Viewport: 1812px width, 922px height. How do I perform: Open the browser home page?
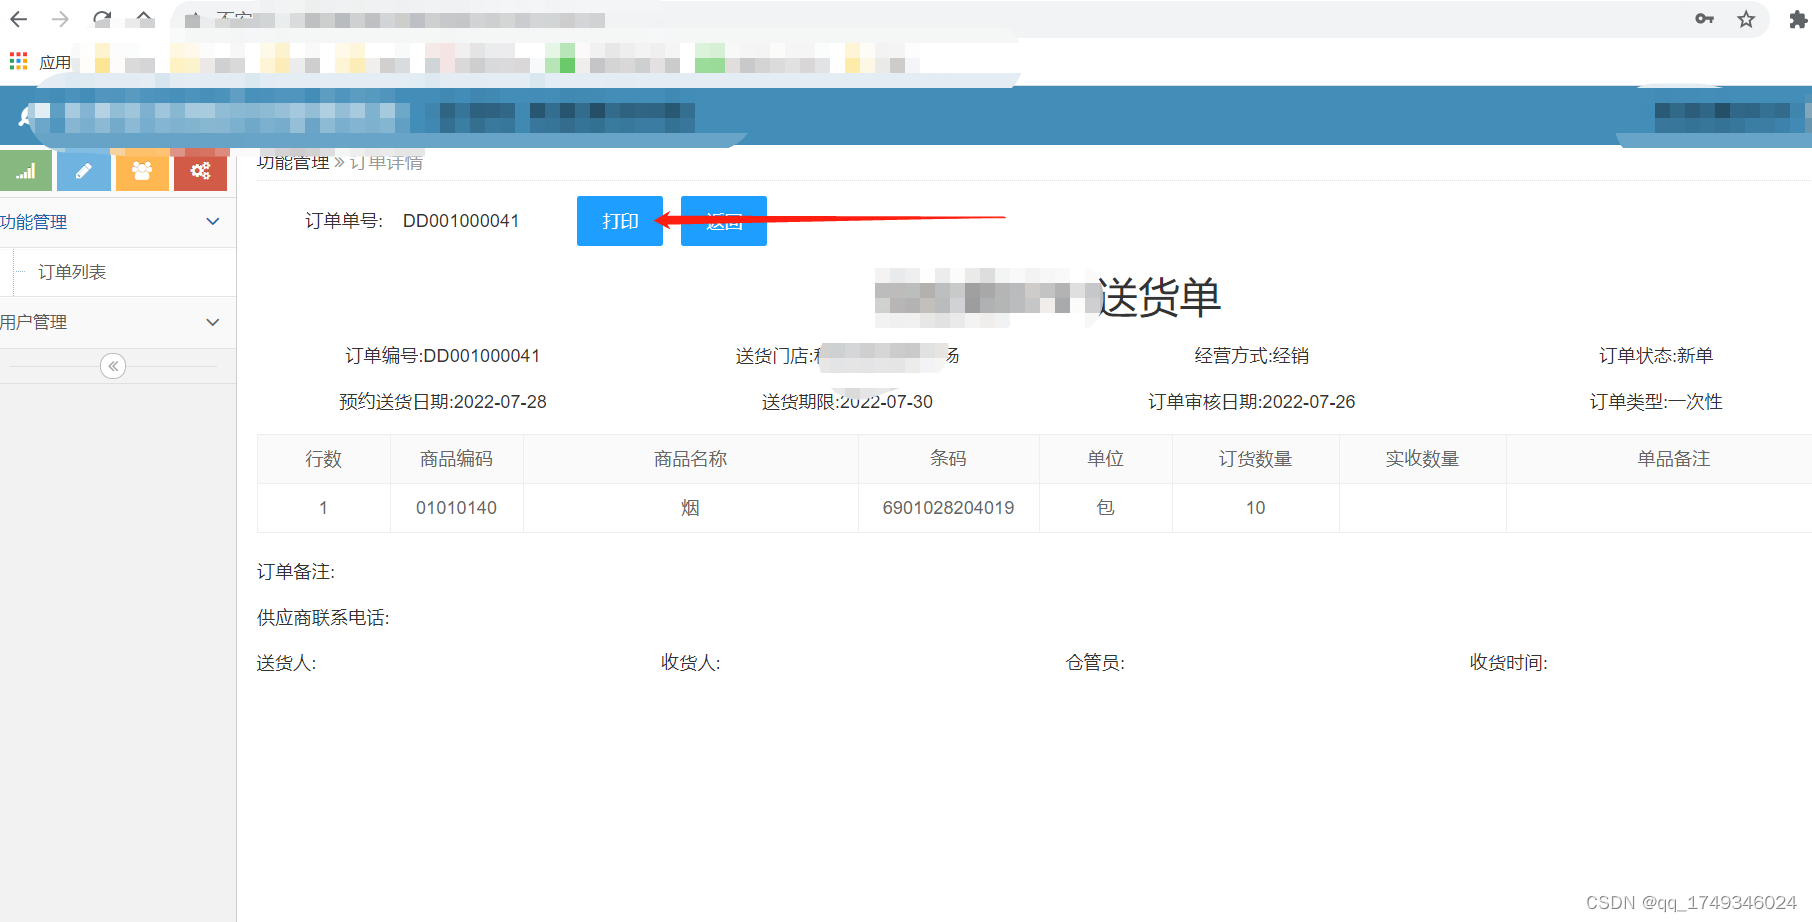144,19
